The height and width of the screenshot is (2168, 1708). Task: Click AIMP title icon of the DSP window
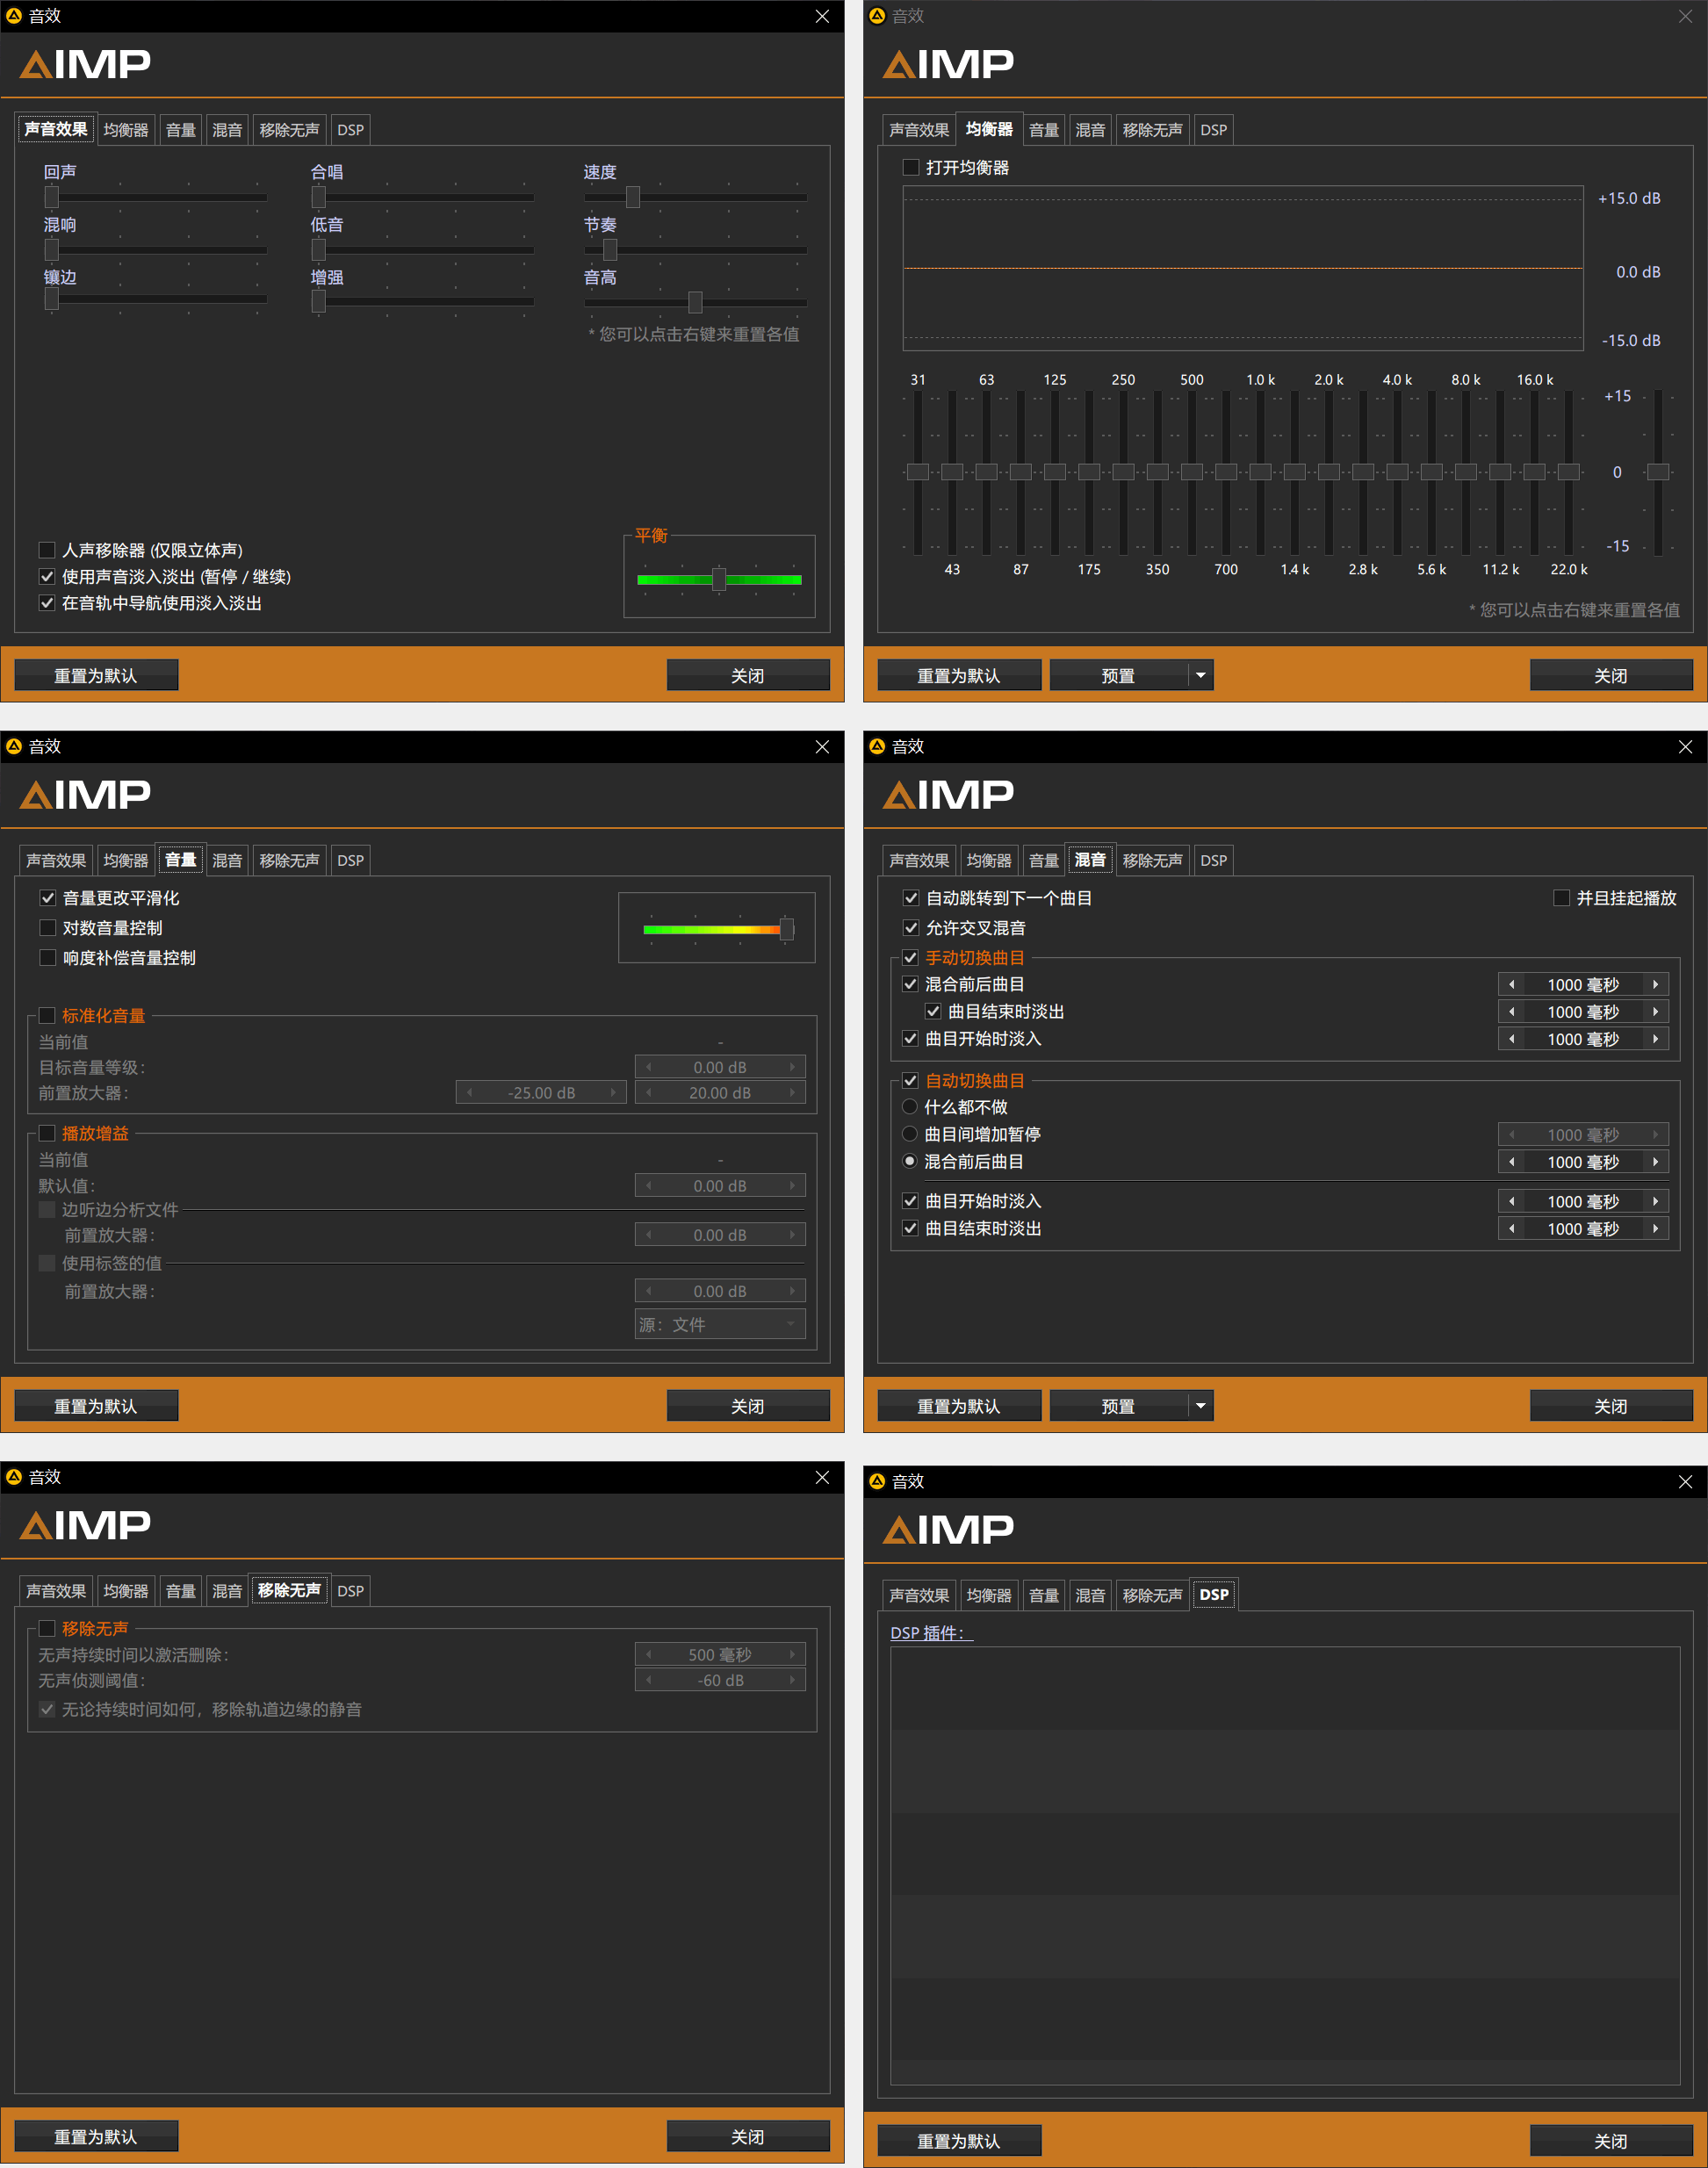pyautogui.click(x=877, y=1481)
